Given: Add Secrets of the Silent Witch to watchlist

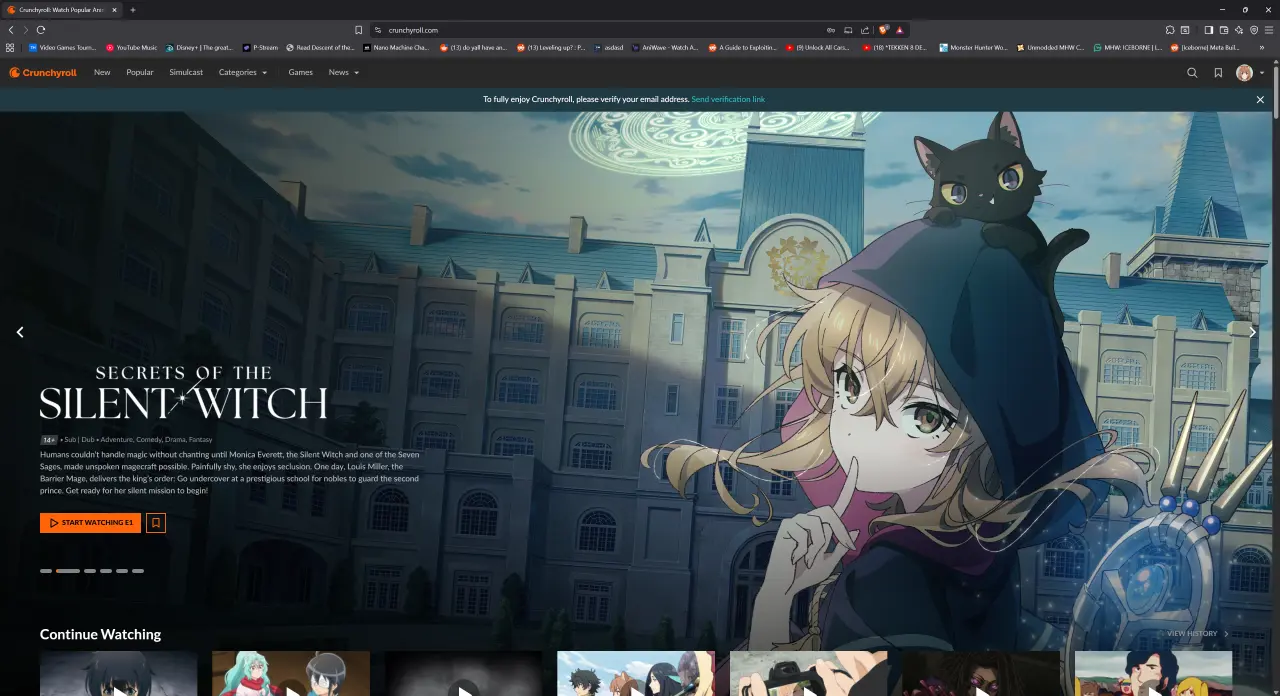Looking at the screenshot, I should tap(155, 522).
